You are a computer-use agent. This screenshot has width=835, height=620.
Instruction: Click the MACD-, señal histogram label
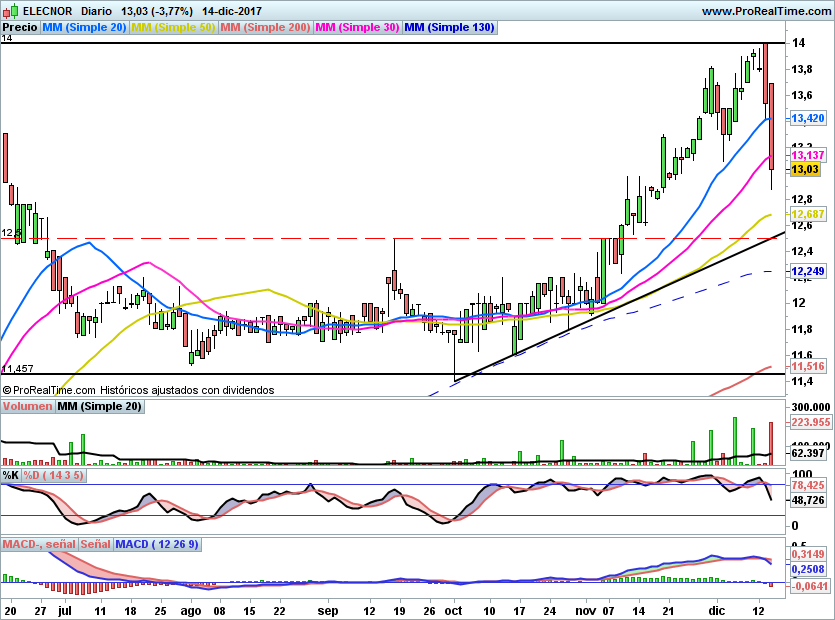39,544
